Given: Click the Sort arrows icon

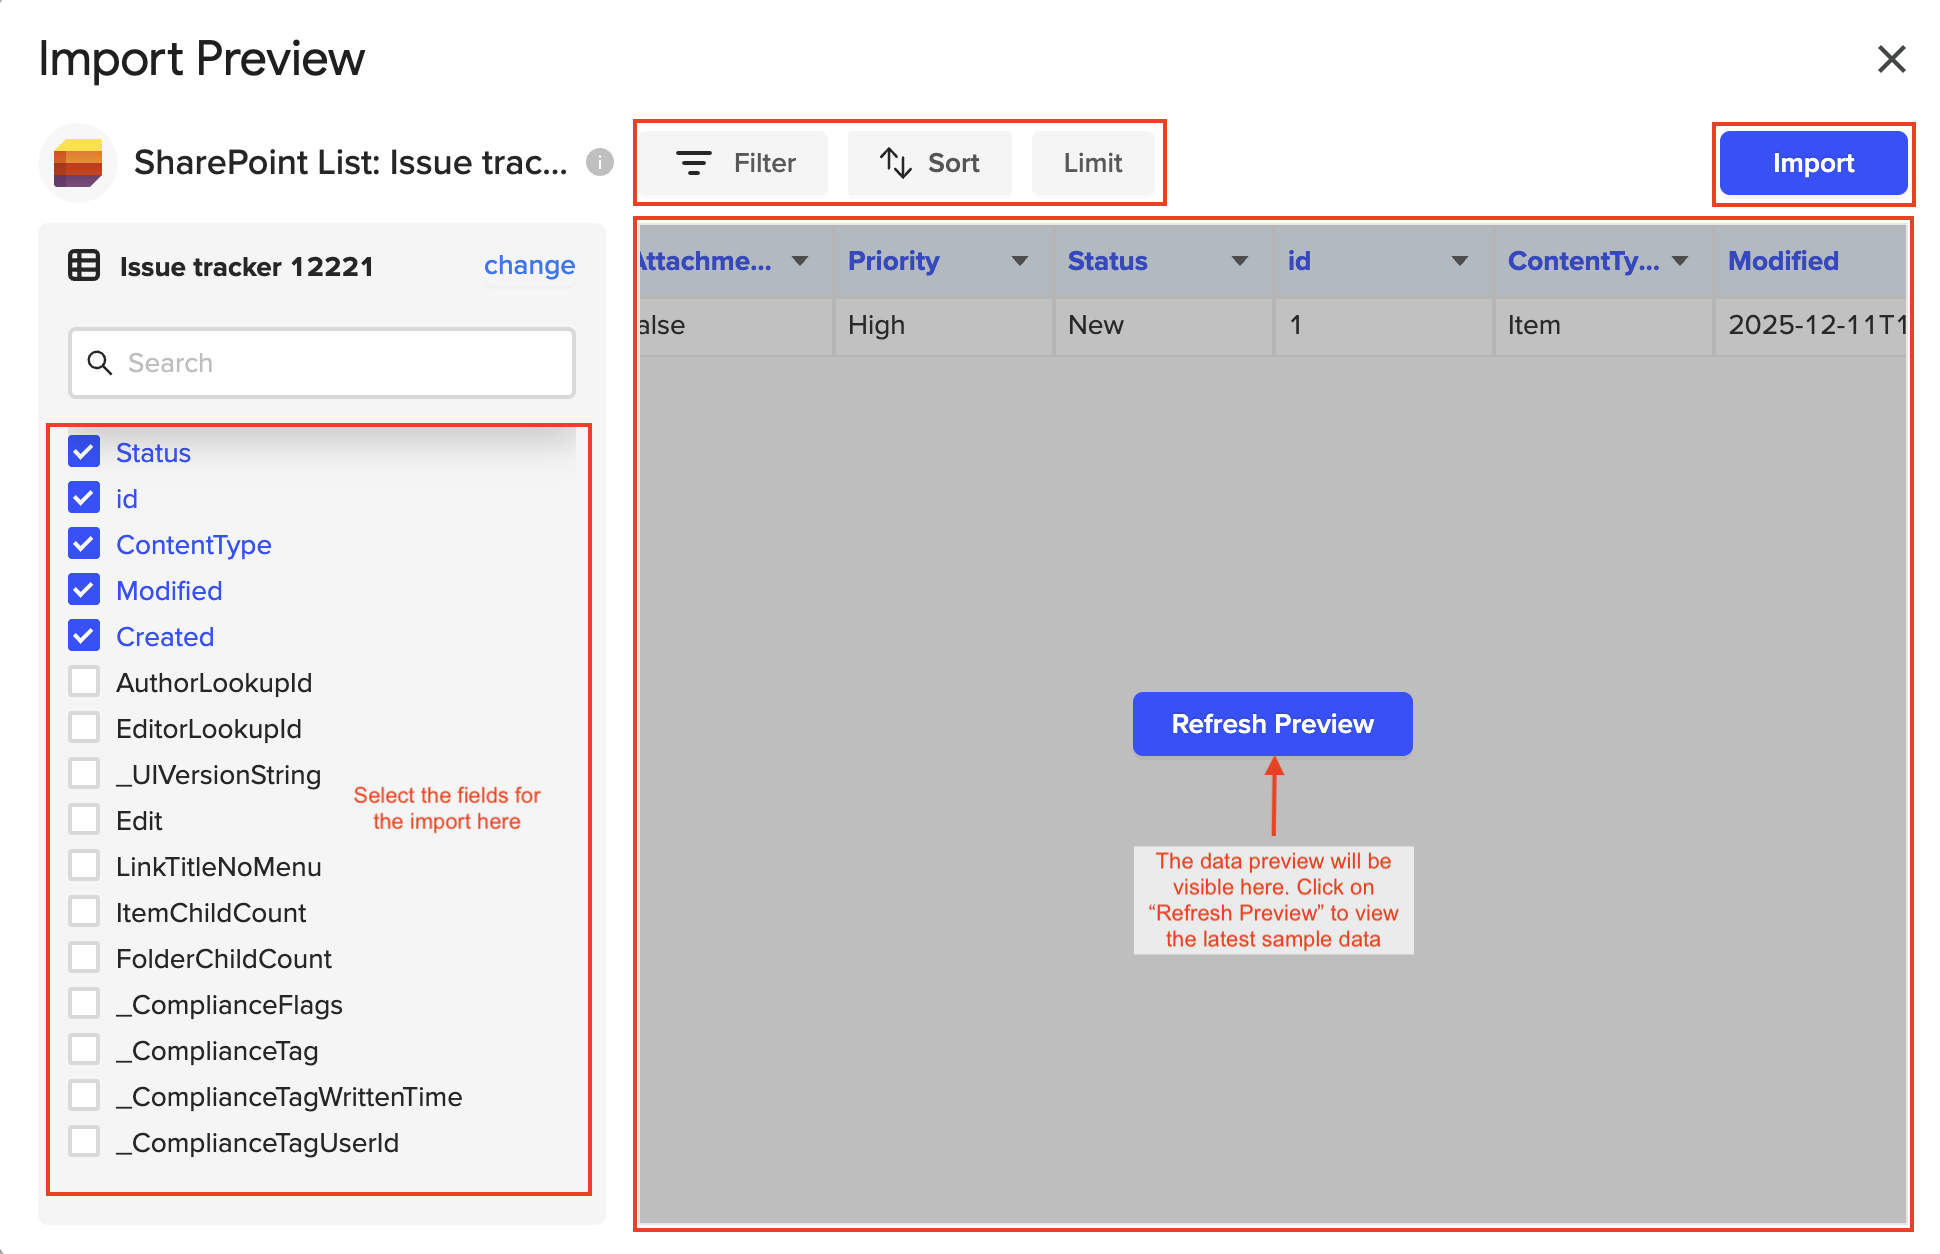Looking at the screenshot, I should click(895, 163).
